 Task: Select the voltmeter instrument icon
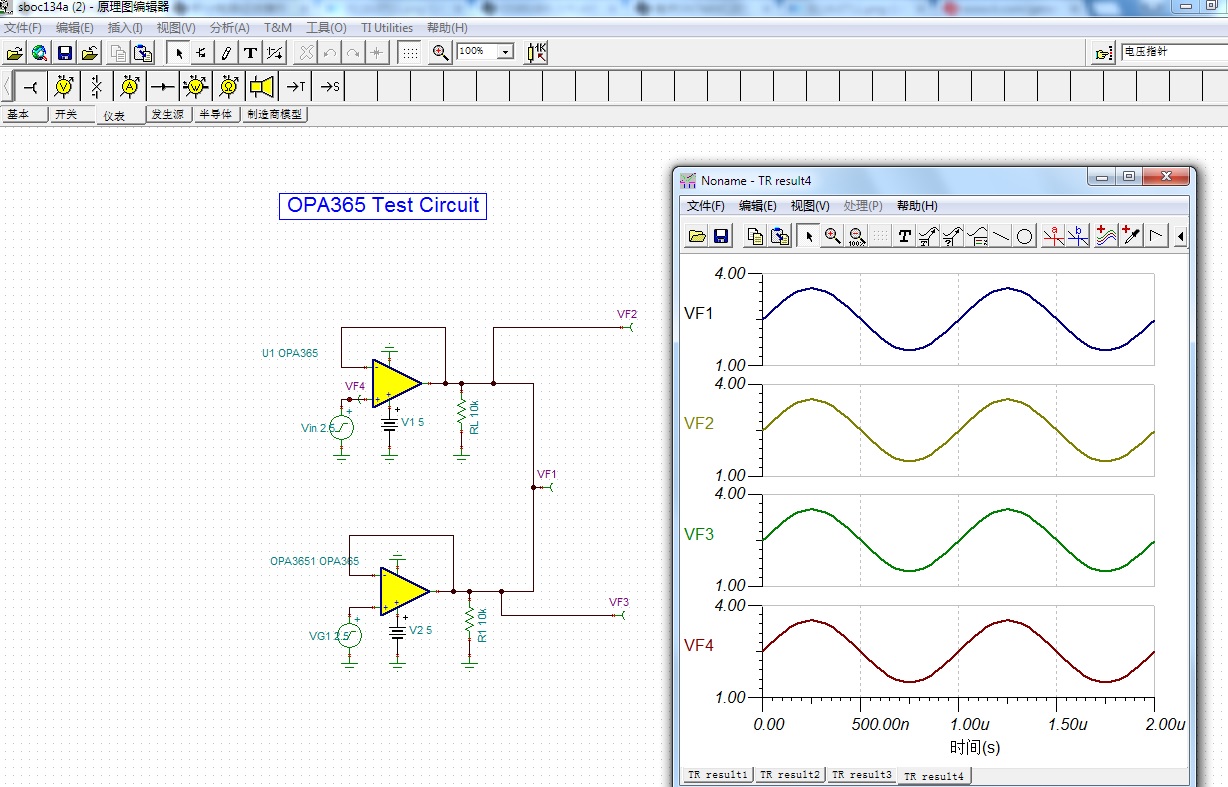pyautogui.click(x=63, y=86)
